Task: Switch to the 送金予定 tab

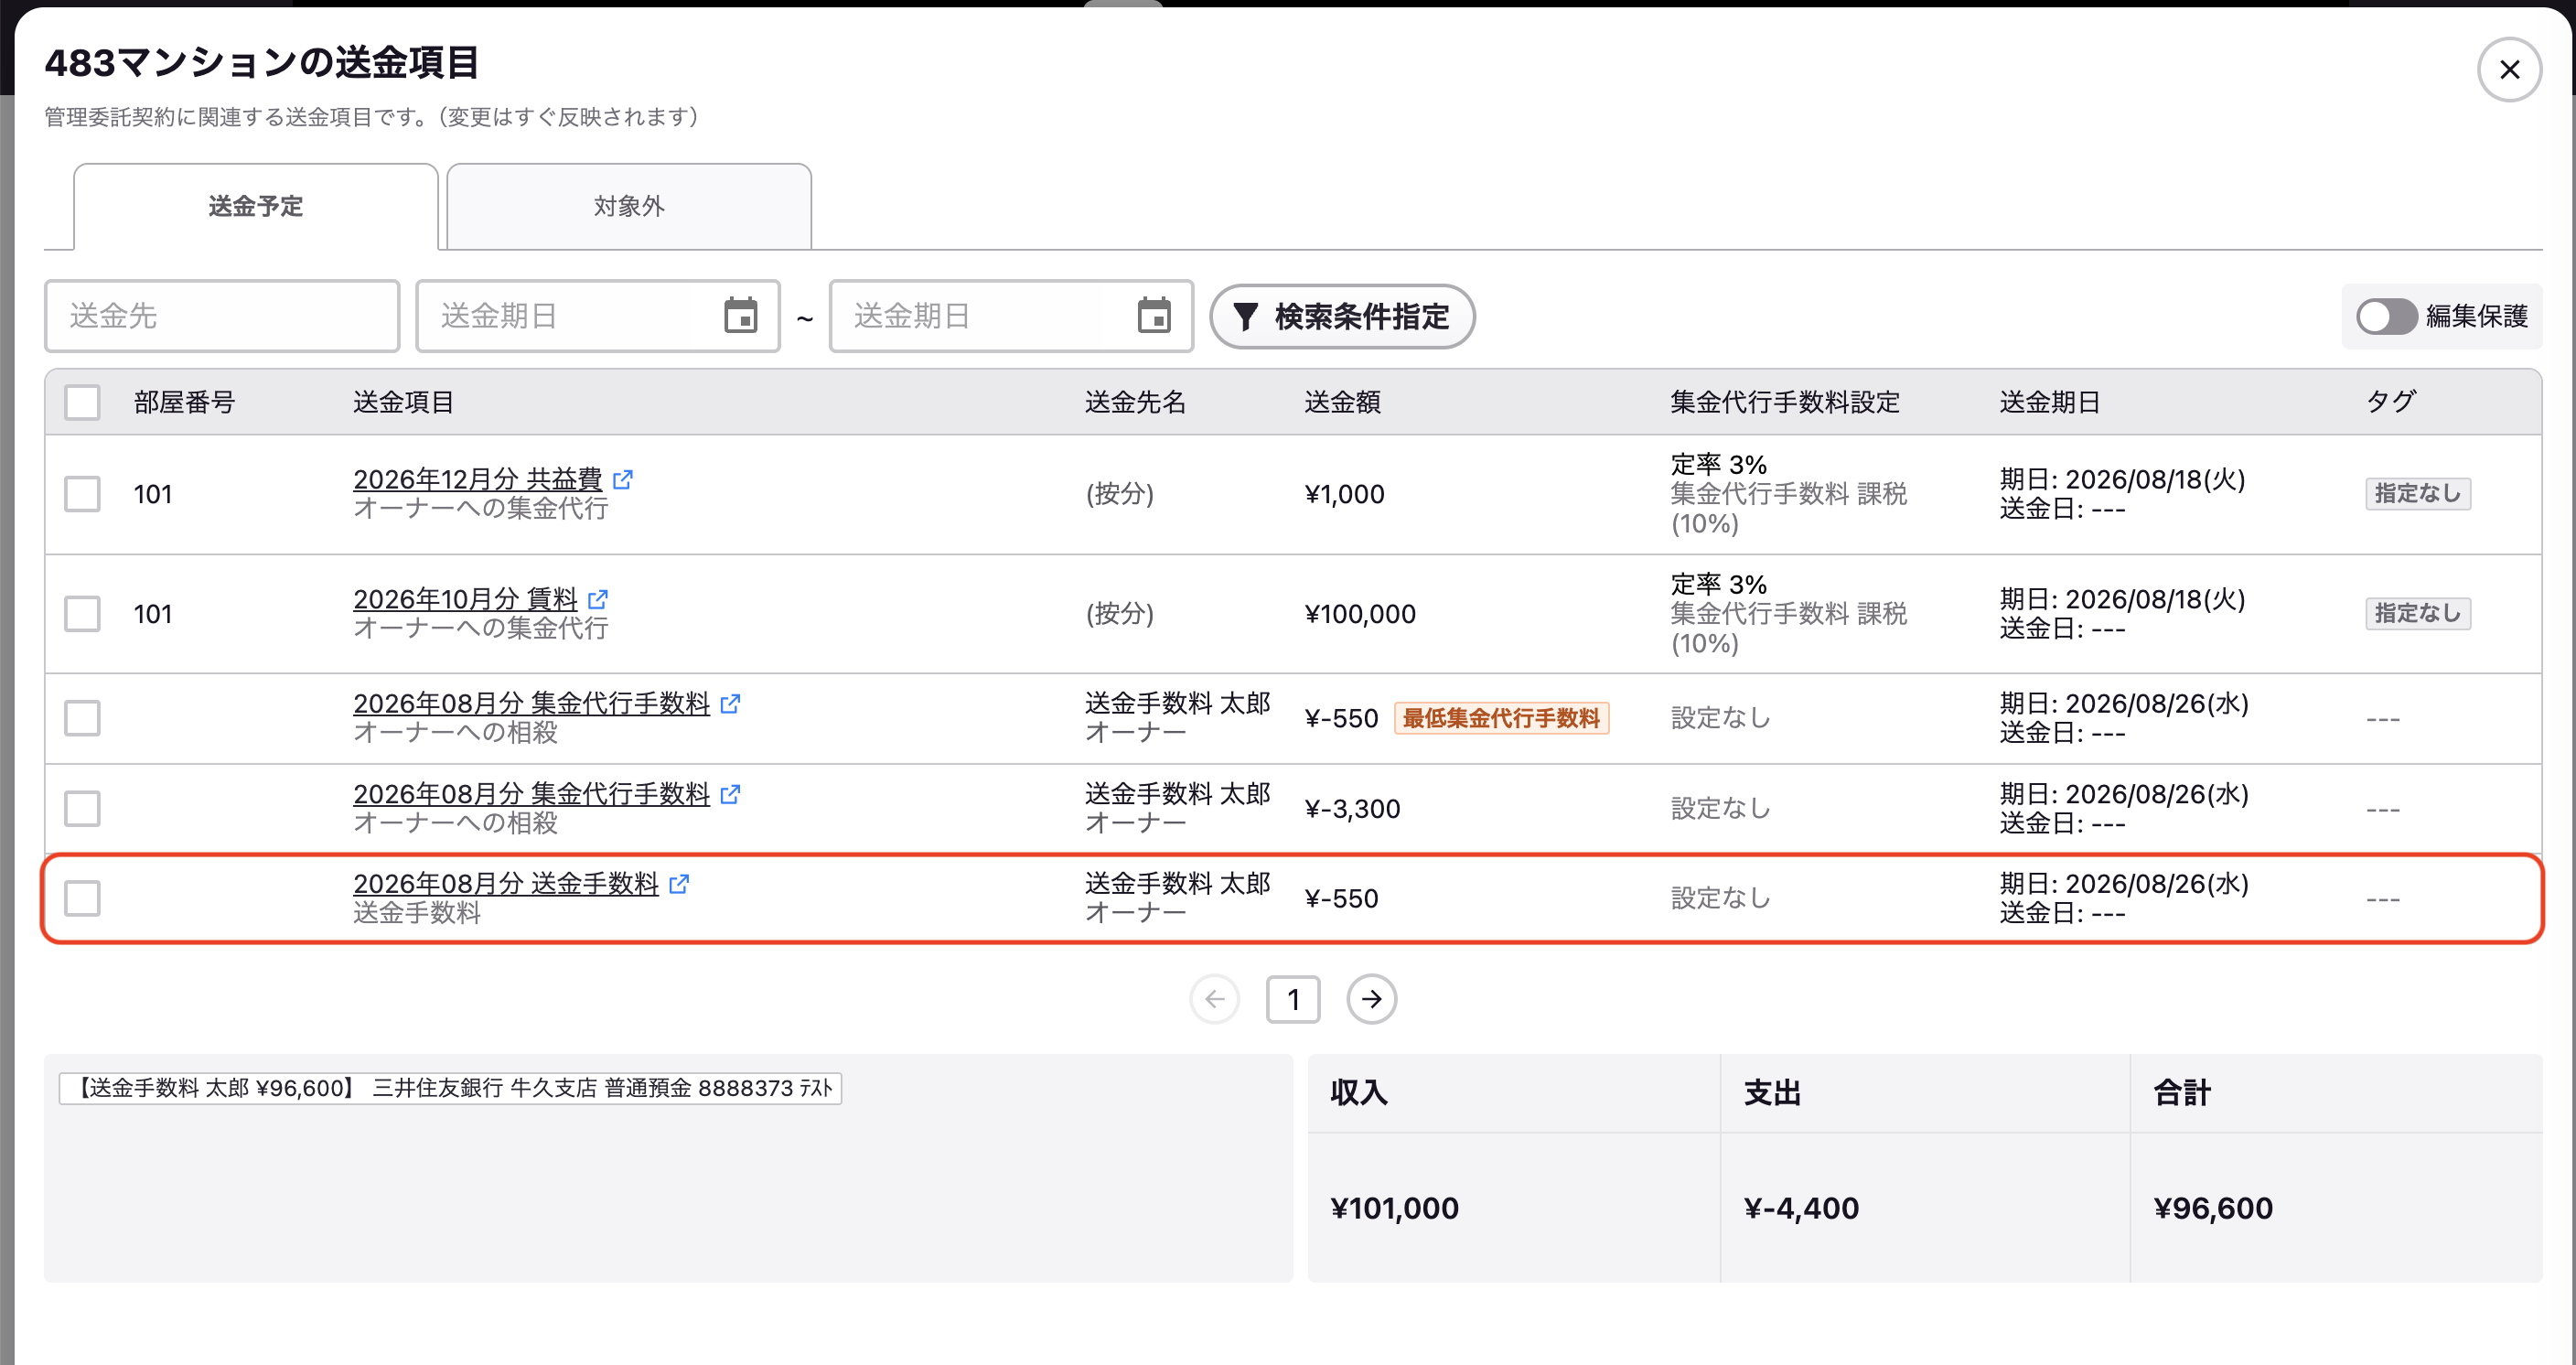Action: tap(256, 206)
